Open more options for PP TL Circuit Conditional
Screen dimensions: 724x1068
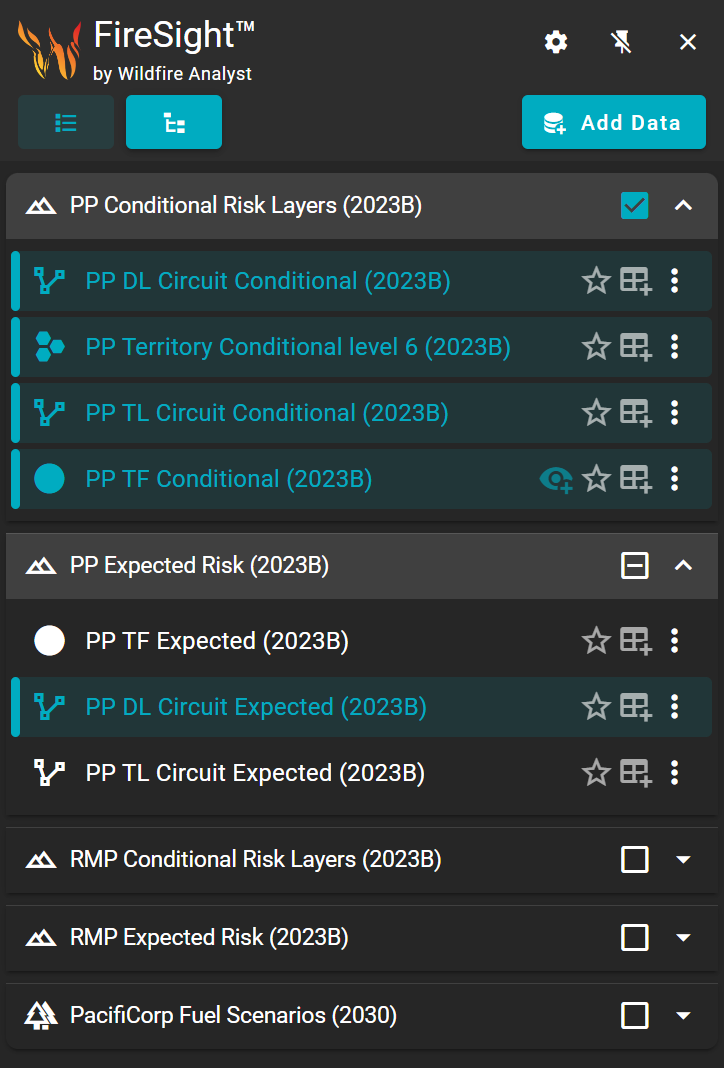(675, 413)
